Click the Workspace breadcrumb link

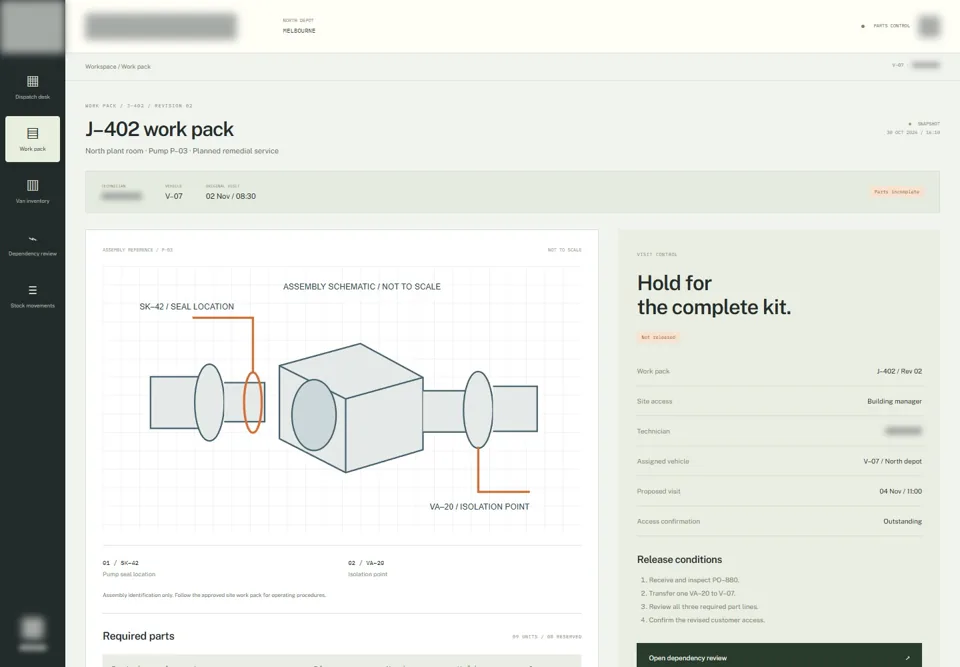[x=100, y=66]
